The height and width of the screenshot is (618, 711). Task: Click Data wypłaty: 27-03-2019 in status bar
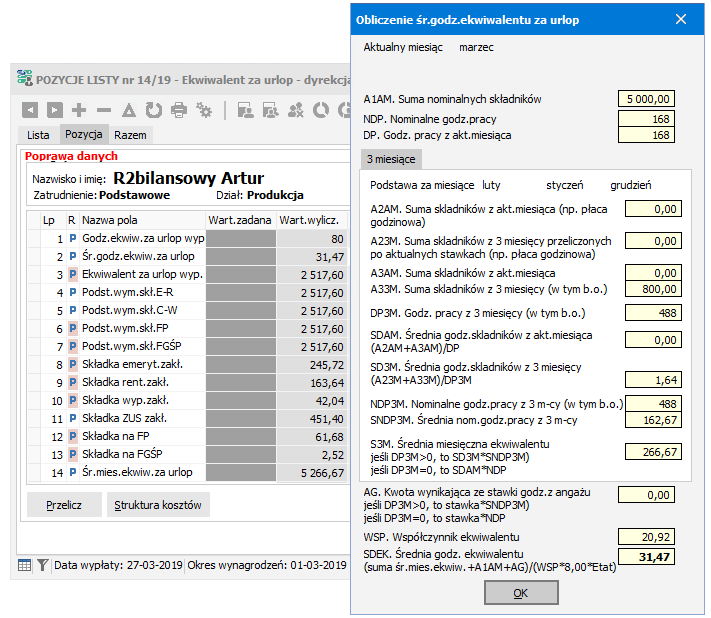(118, 565)
